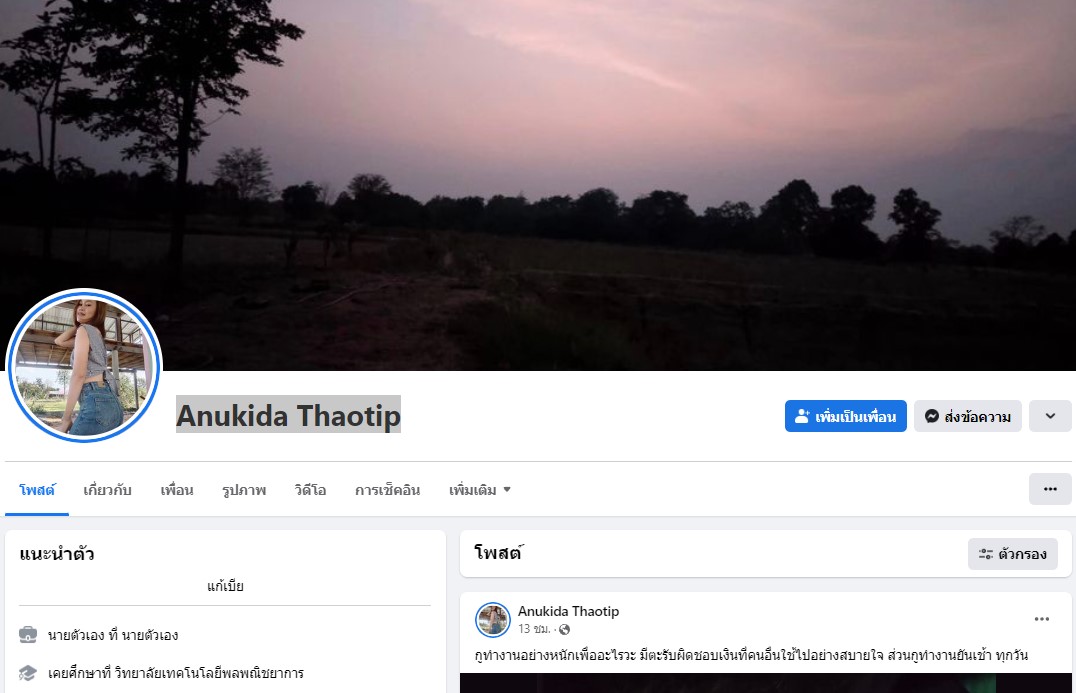Viewport: 1076px width, 693px height.
Task: Click the add friend person icon
Action: coord(802,416)
